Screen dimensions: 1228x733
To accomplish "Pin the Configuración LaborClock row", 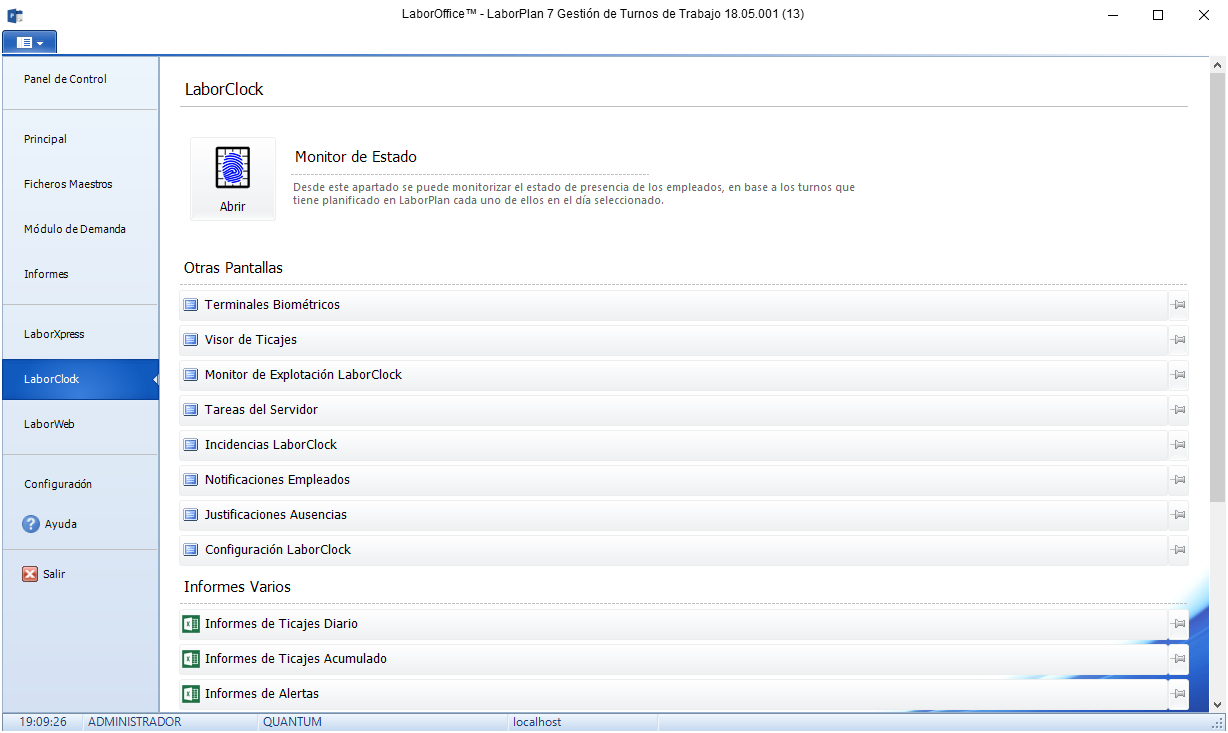I will 1179,550.
